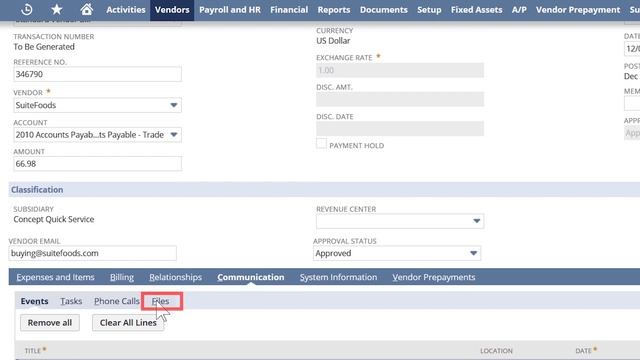Open the Setup menu
The image size is (640, 360).
pos(429,10)
